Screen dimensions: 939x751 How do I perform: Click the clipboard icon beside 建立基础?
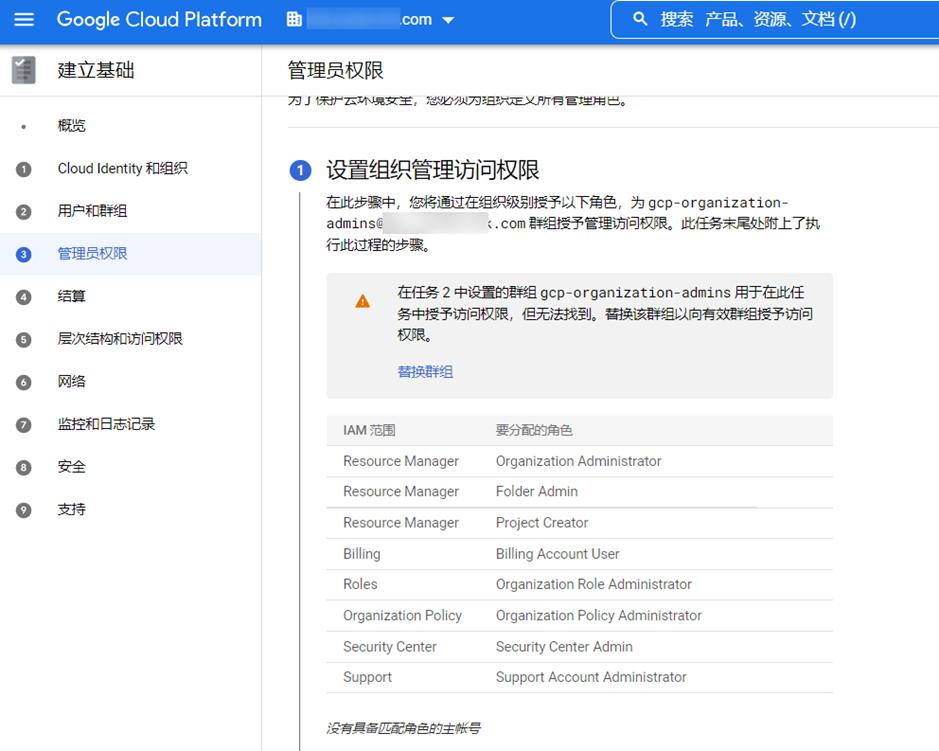pyautogui.click(x=22, y=70)
